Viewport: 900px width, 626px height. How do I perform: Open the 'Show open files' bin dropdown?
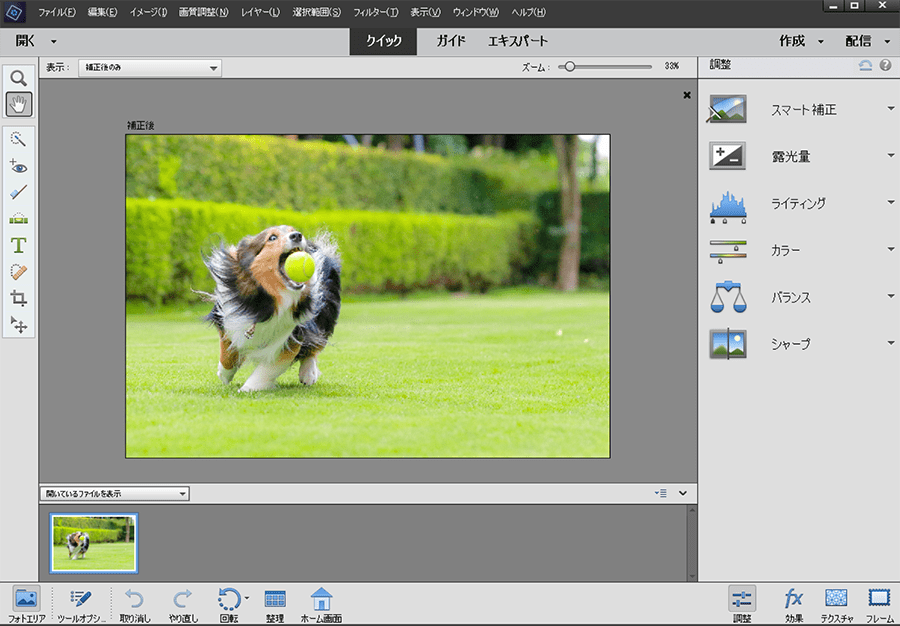tap(113, 493)
